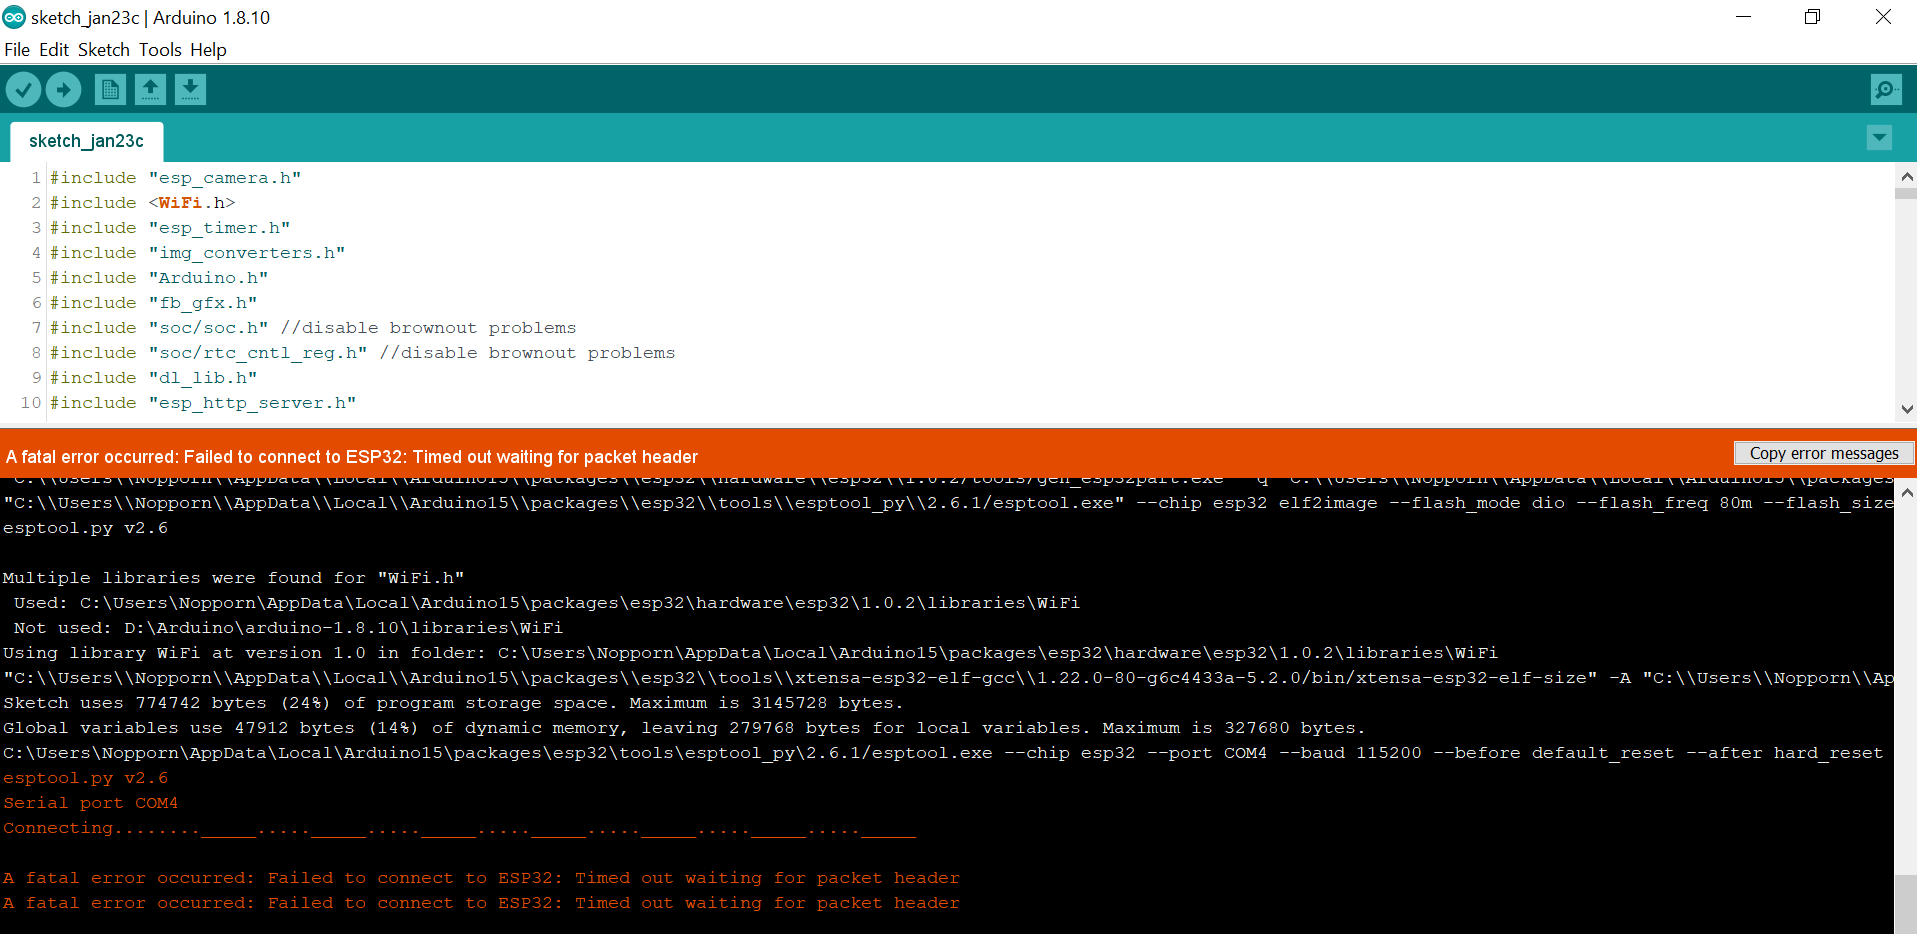Click the "Used: C:\Users\Nopporn" library path line

pyautogui.click(x=547, y=603)
